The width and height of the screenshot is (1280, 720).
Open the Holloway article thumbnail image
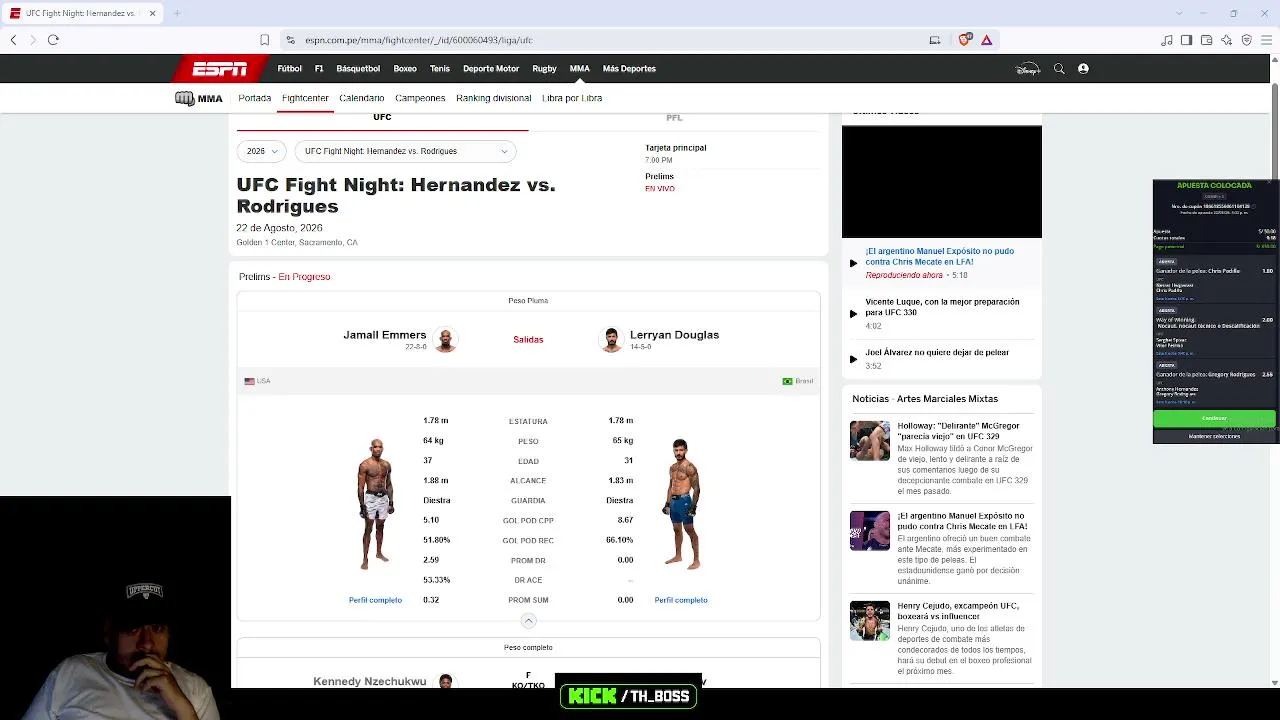[870, 441]
